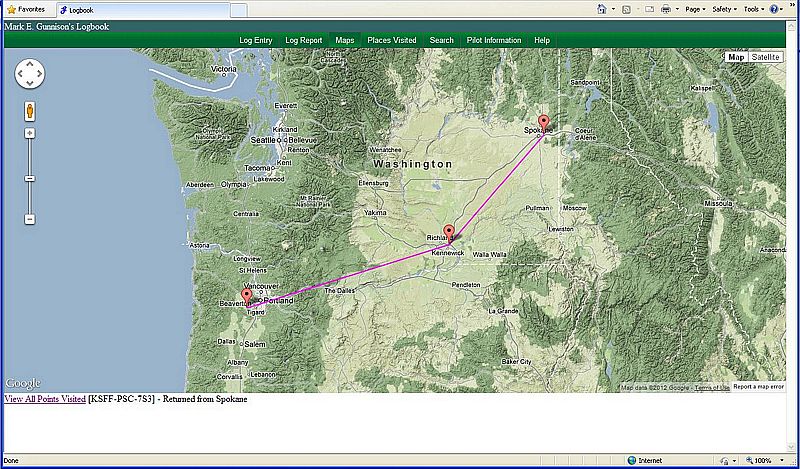Click the Report a map error link
Screen dimensions: 800x469
coord(758,387)
